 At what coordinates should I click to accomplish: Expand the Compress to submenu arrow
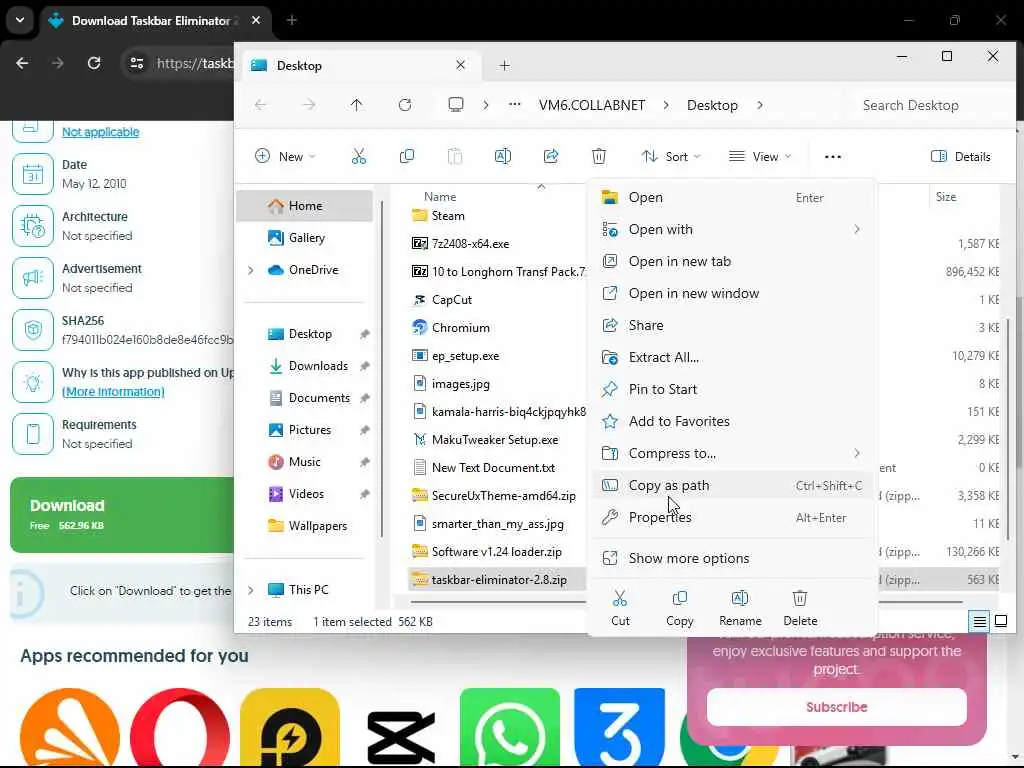857,453
